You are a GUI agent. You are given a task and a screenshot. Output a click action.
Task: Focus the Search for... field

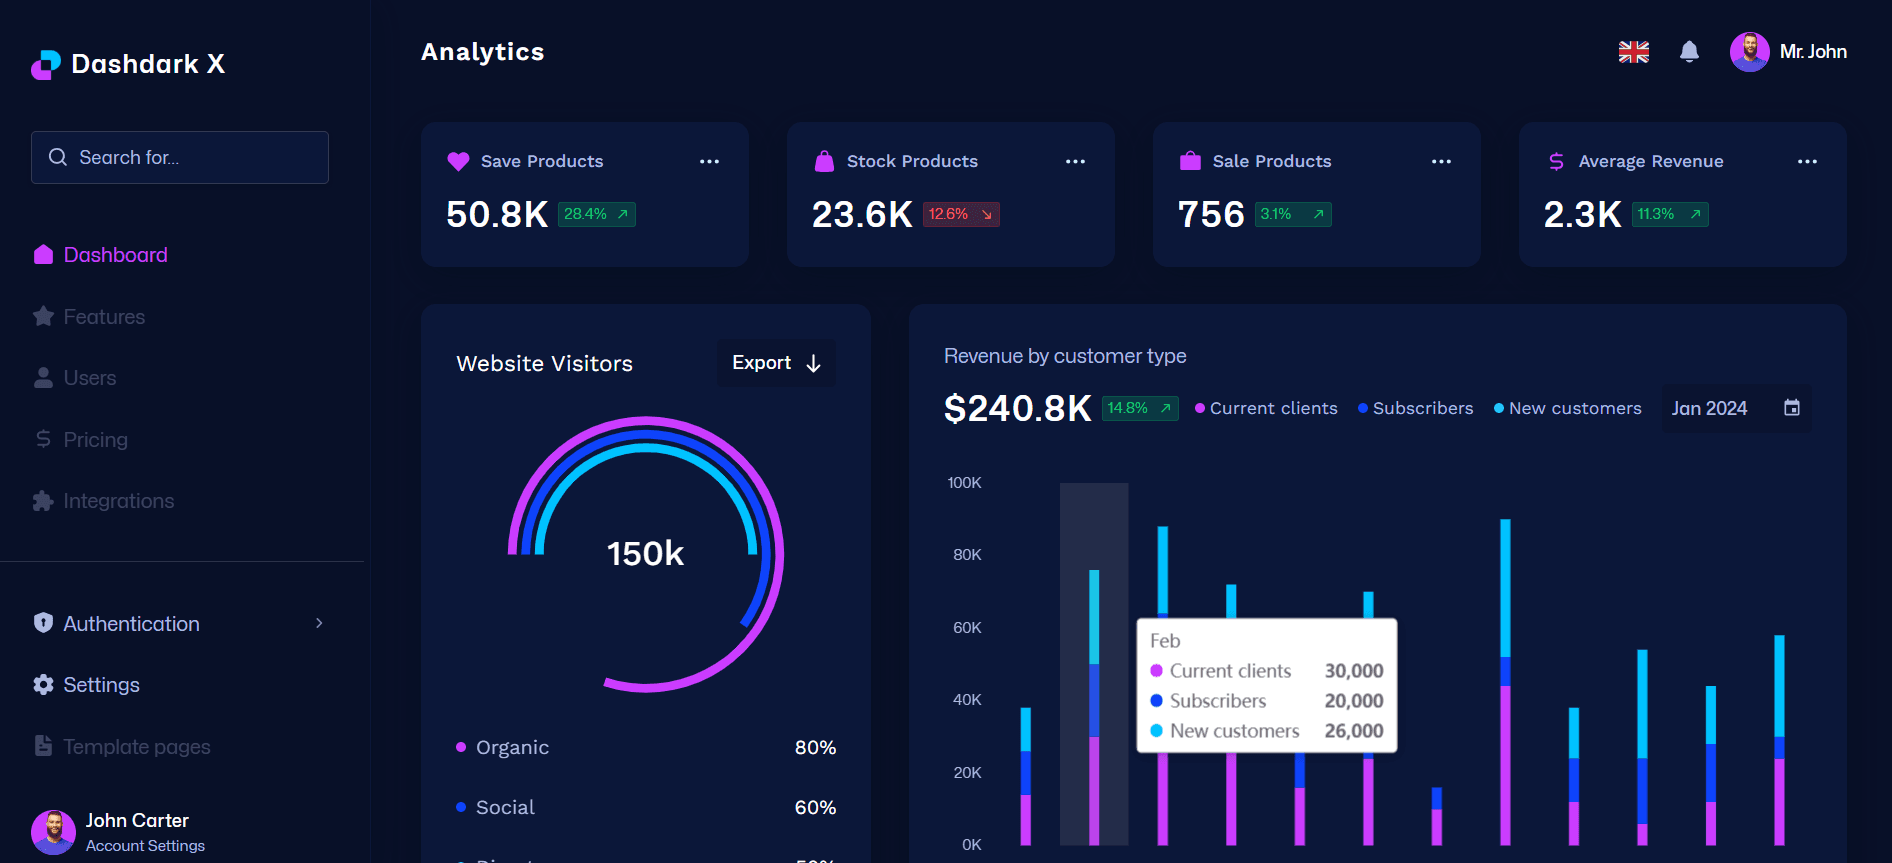point(180,157)
